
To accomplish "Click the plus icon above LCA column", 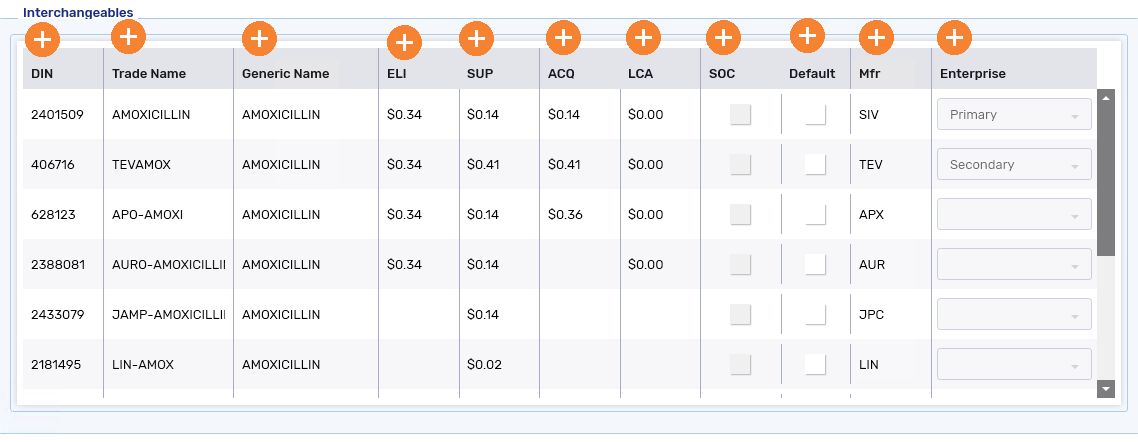I will [x=644, y=36].
